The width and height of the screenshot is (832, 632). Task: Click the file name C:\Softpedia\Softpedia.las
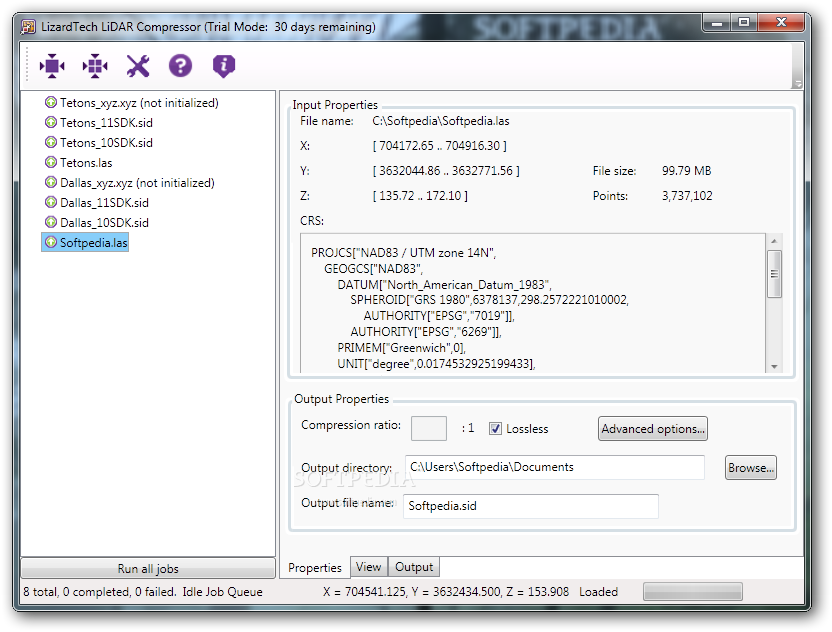(440, 121)
